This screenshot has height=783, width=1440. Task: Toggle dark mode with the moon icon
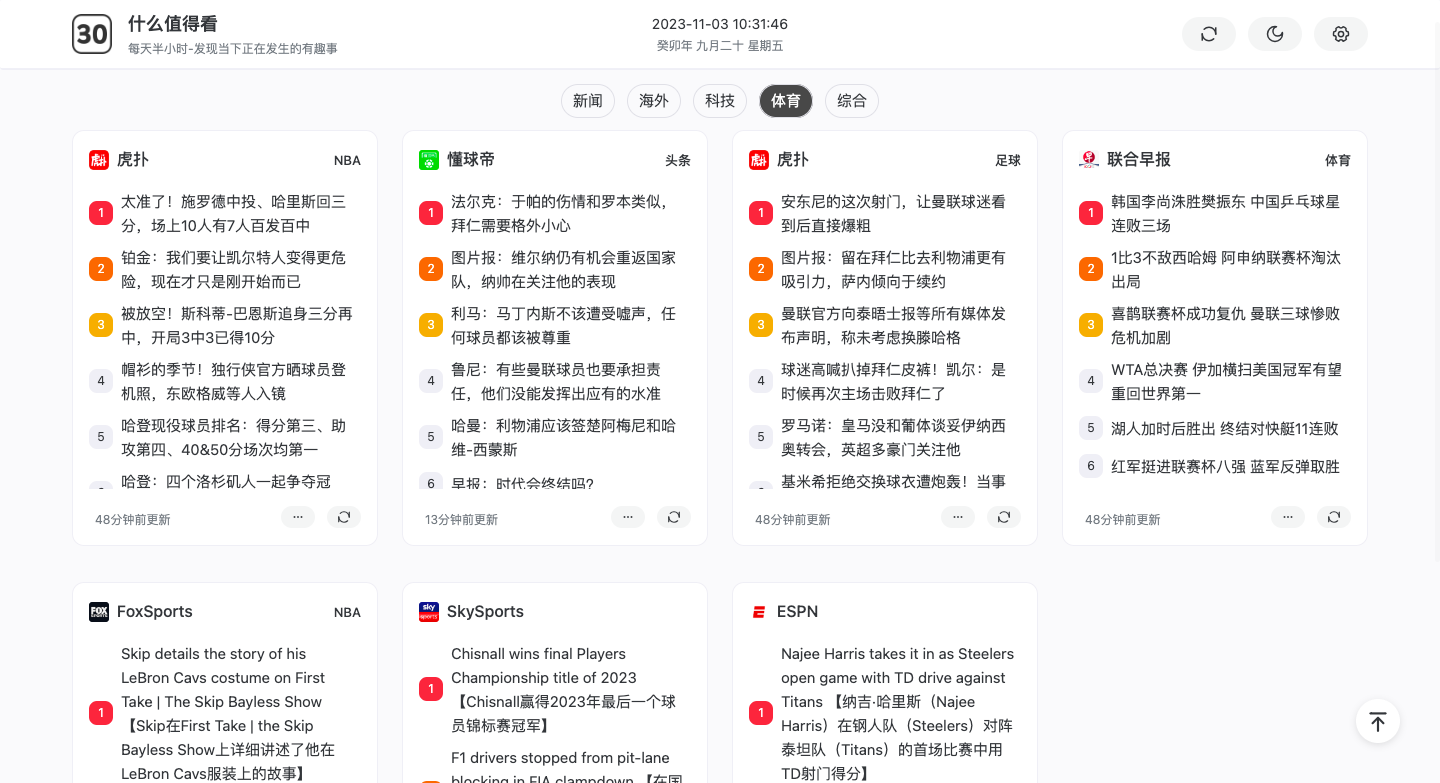[x=1274, y=33]
